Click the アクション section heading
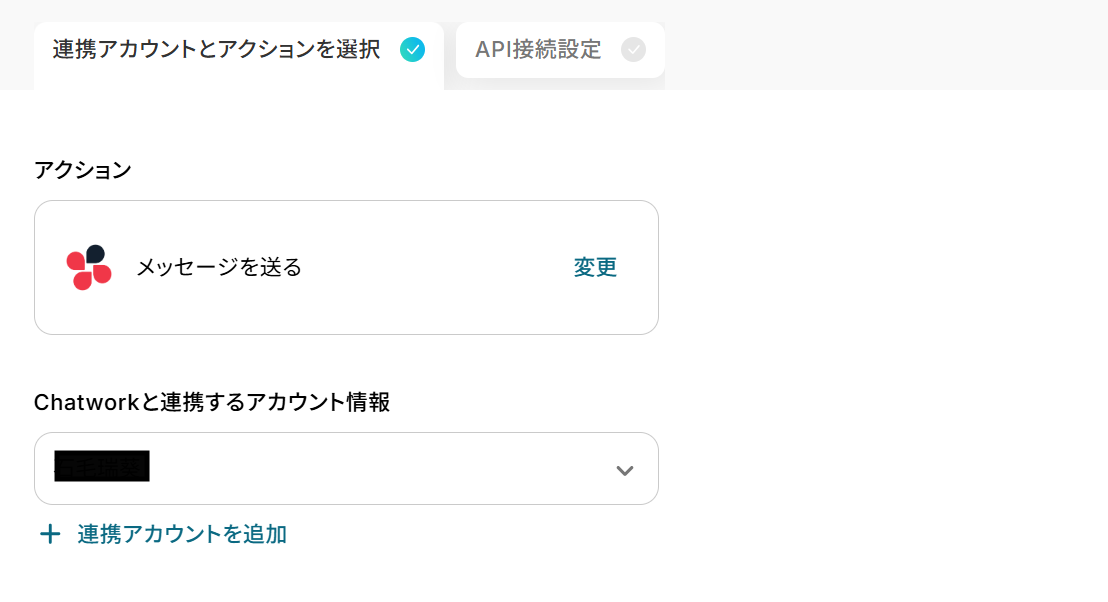Viewport: 1108px width, 602px height. [83, 170]
